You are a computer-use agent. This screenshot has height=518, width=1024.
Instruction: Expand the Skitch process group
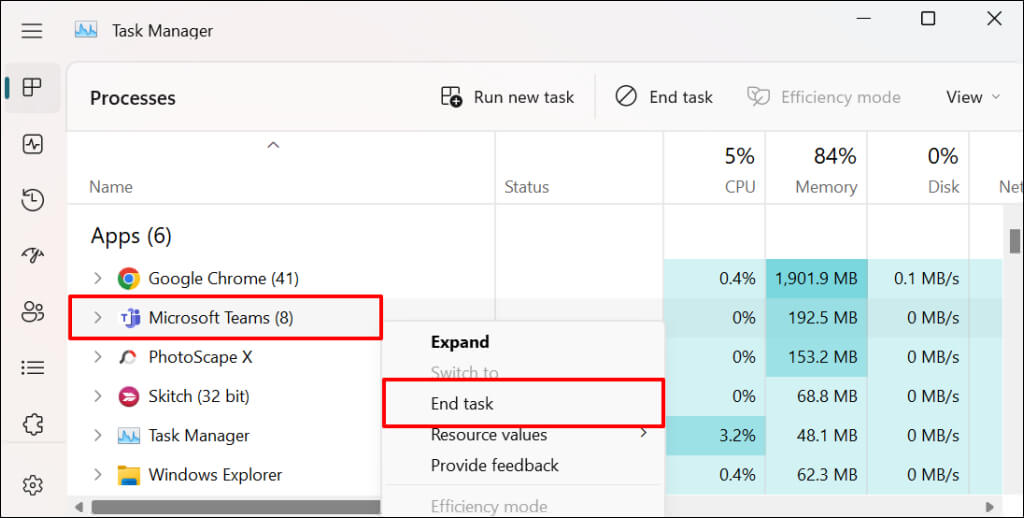click(97, 396)
